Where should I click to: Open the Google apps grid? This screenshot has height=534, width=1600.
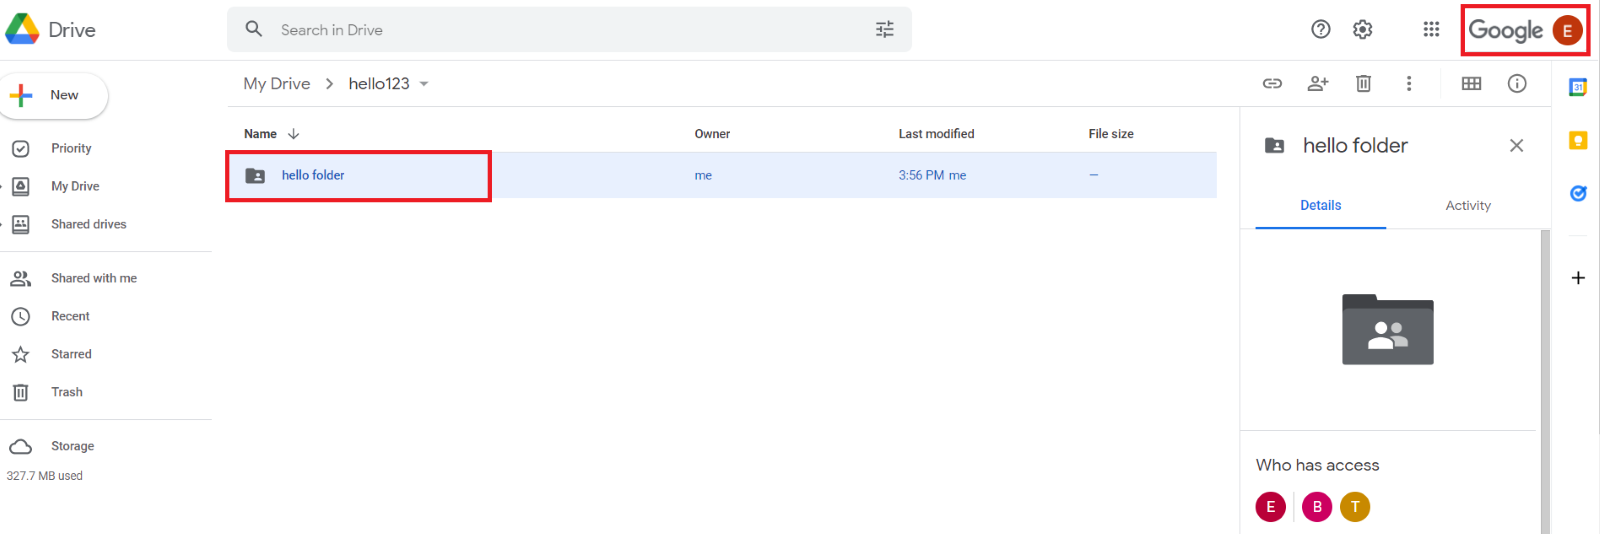tap(1431, 30)
